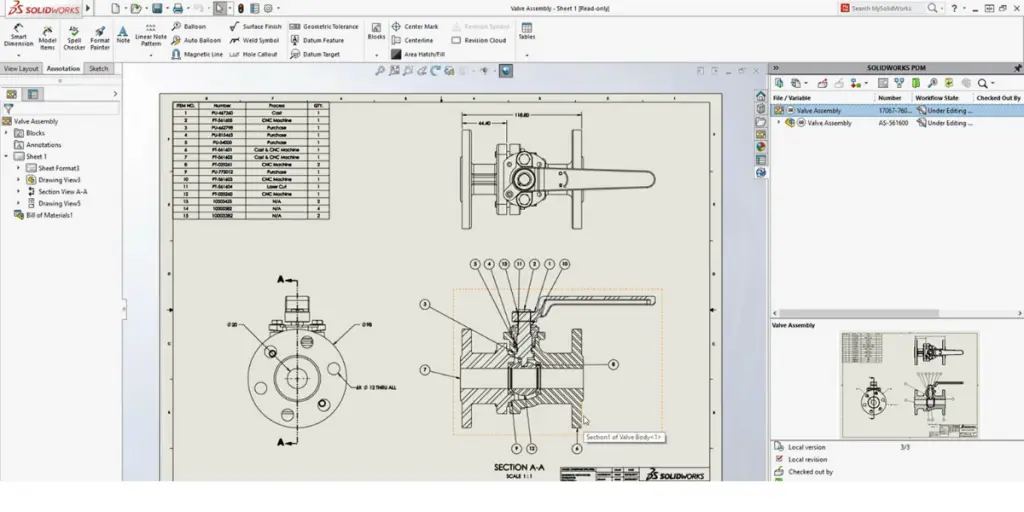Open the Appearances tab in task pane

coord(761,147)
